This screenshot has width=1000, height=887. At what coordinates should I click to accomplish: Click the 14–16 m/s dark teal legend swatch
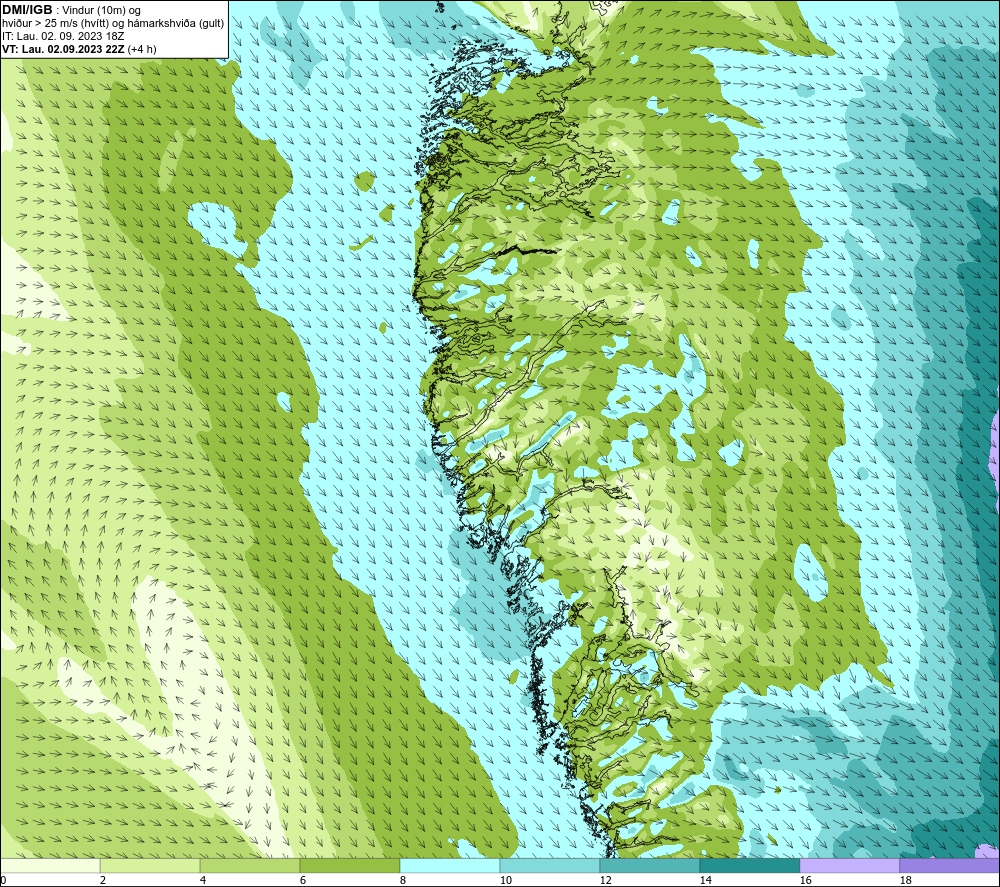coord(749,865)
